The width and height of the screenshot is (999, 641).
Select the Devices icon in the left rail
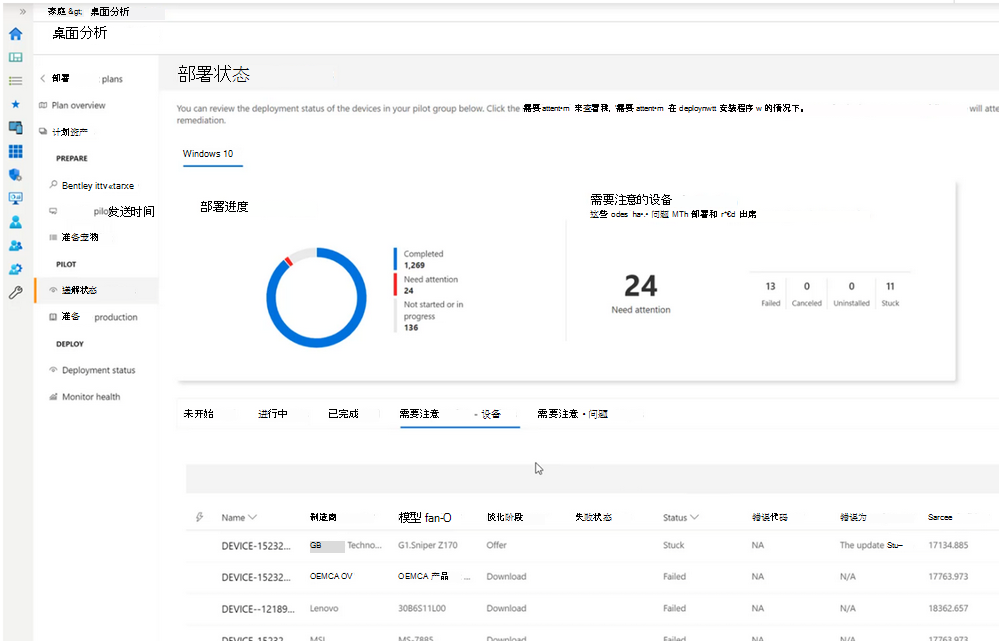(14, 128)
